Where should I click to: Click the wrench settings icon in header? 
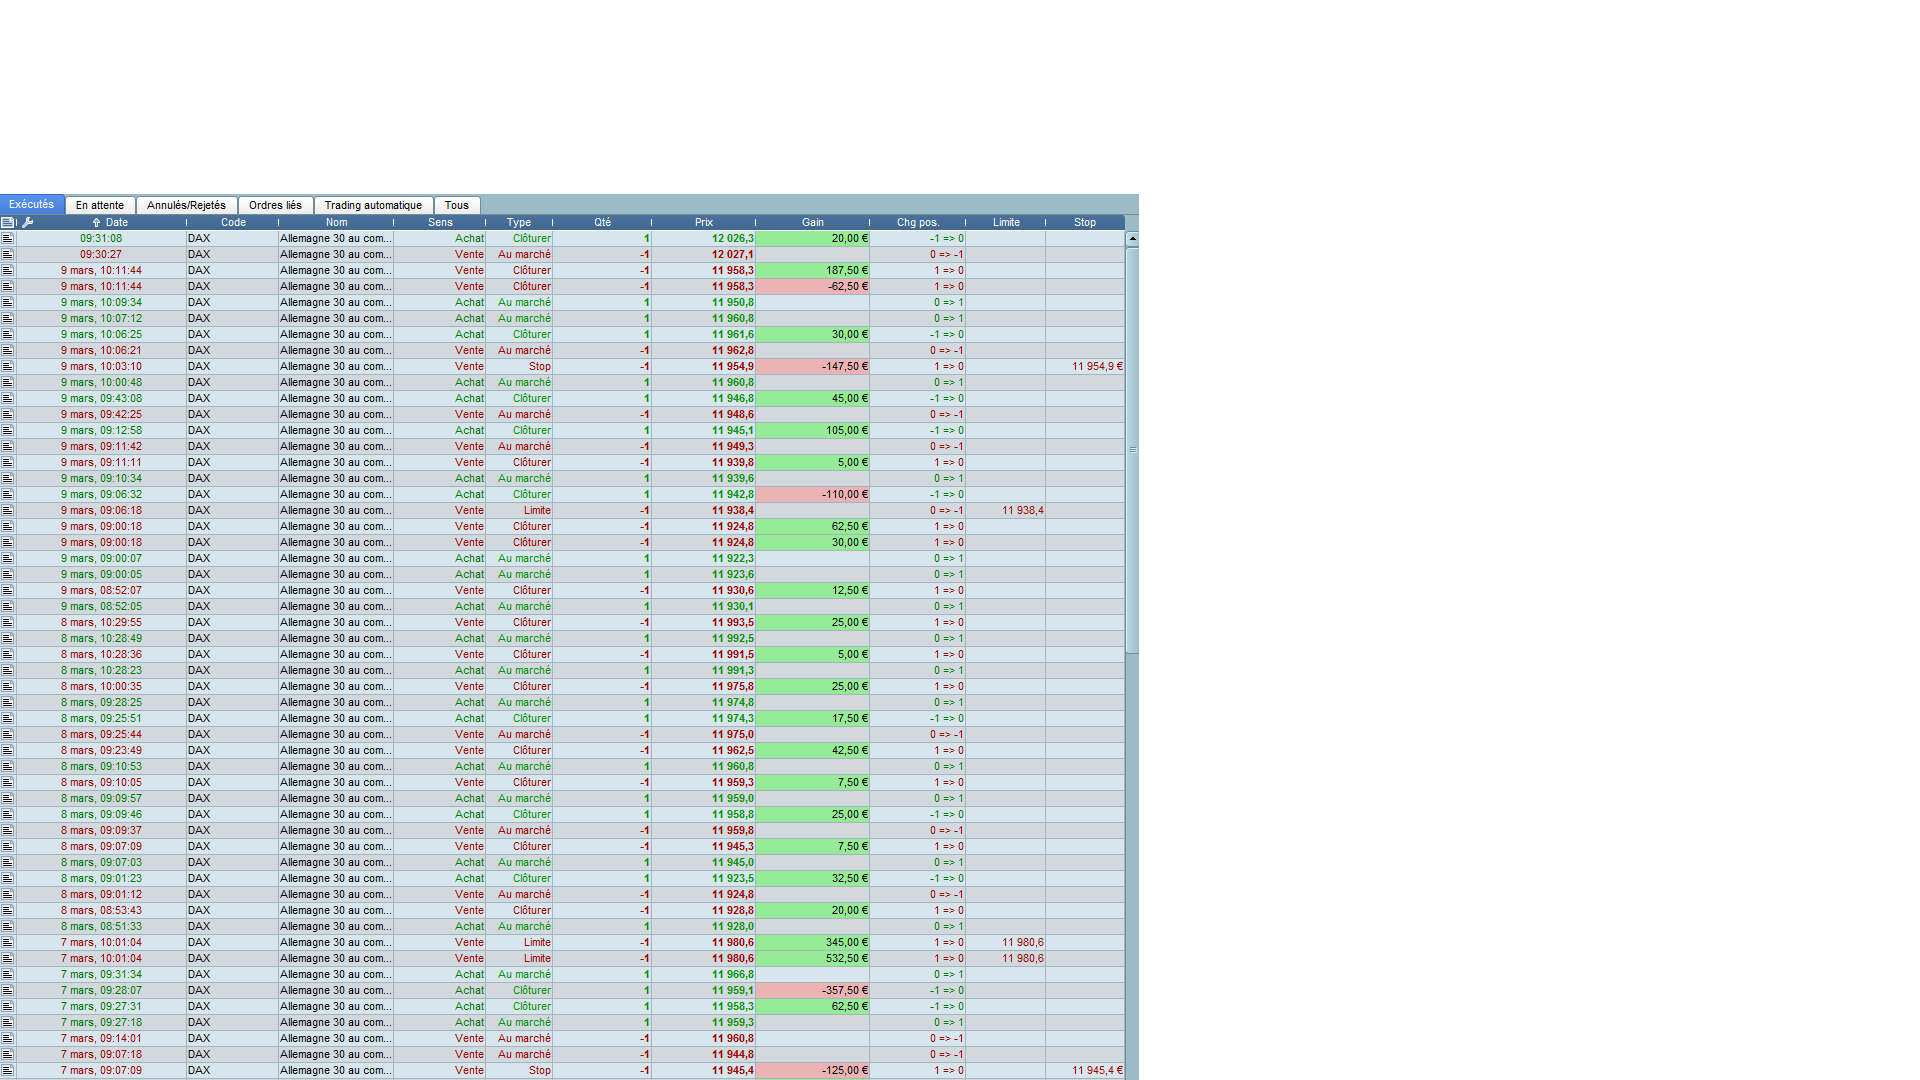click(28, 223)
